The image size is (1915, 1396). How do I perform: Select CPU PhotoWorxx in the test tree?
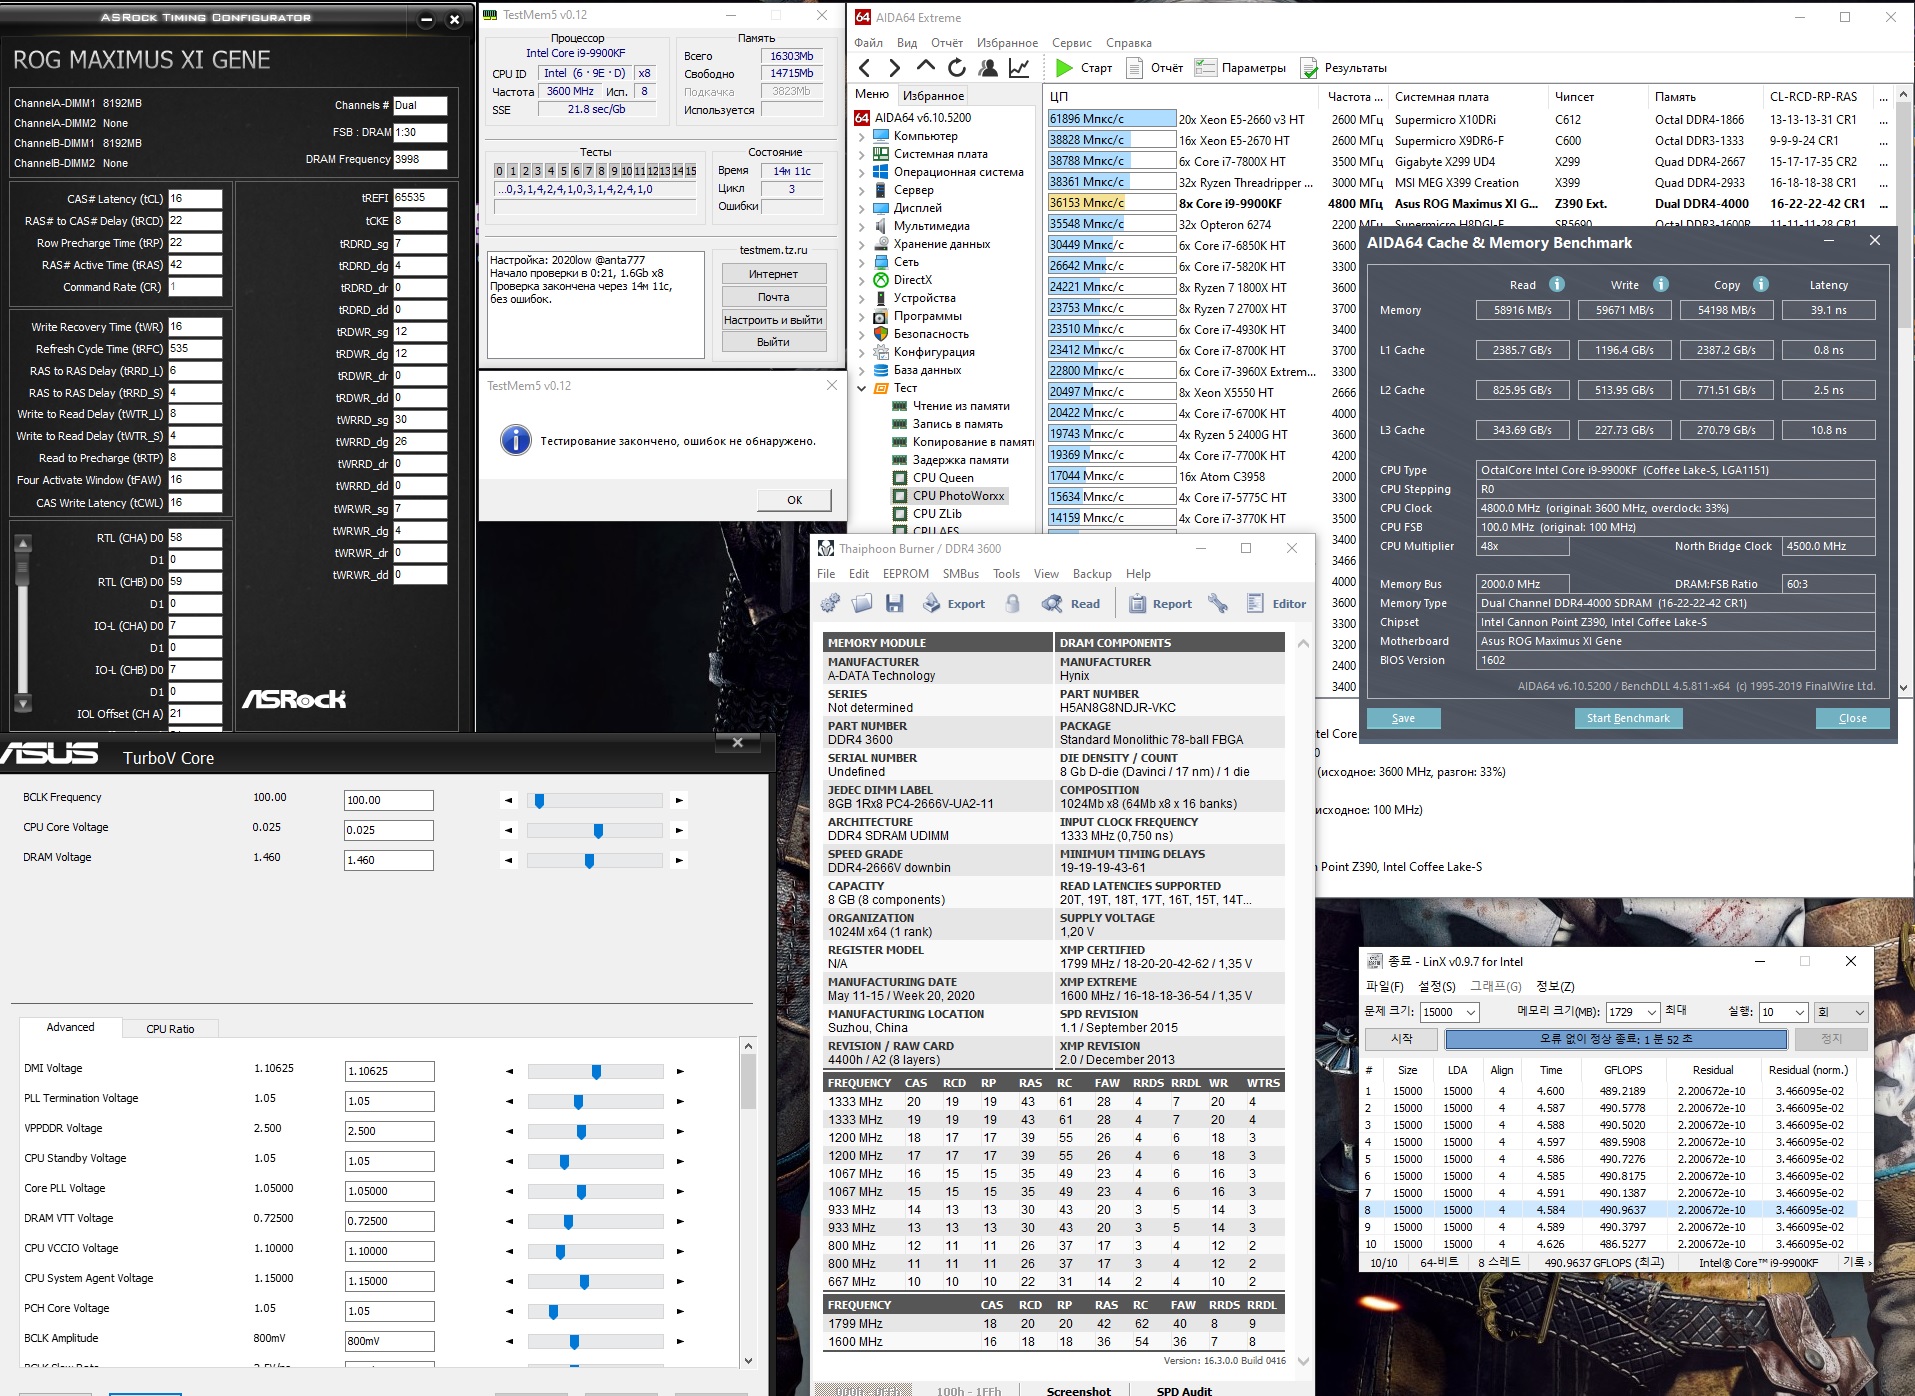tap(957, 496)
